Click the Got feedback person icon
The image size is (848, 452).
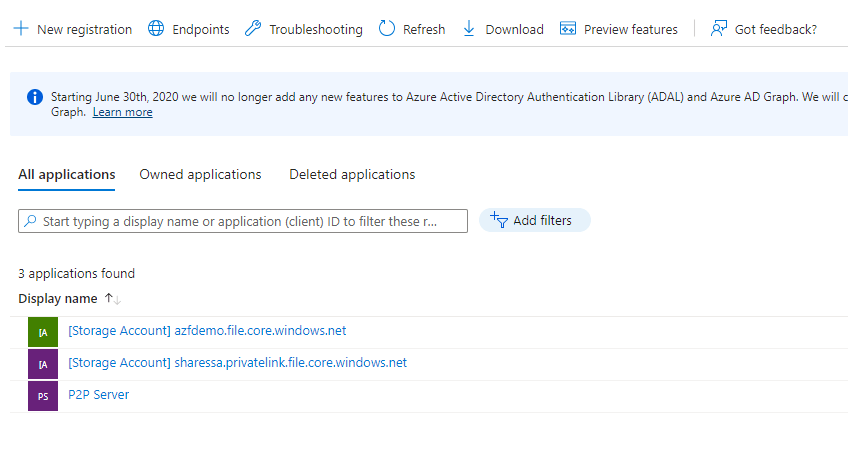tap(718, 29)
